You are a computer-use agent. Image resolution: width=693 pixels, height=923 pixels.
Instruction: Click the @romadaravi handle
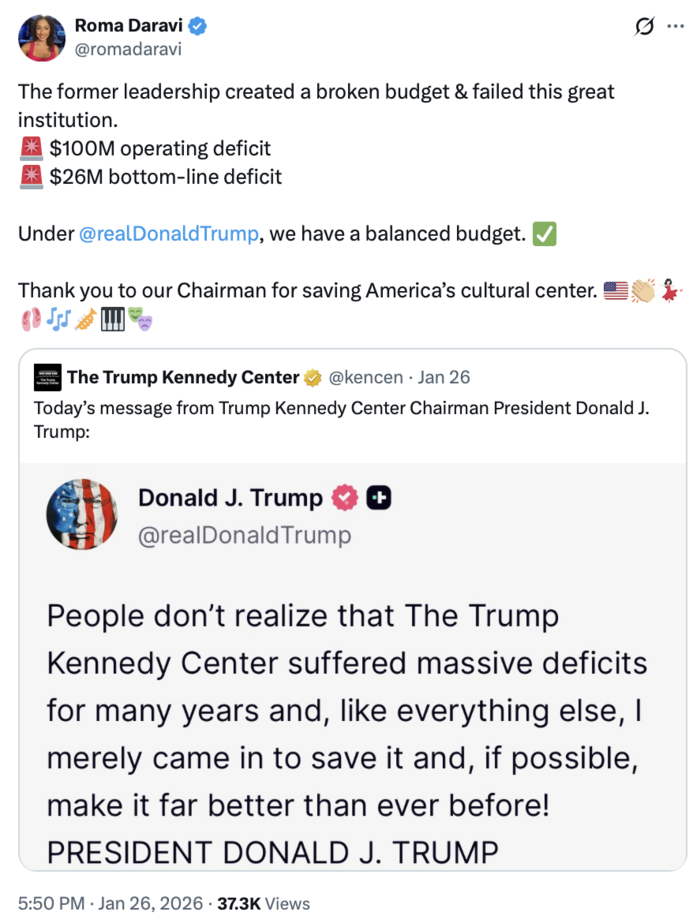coord(131,46)
